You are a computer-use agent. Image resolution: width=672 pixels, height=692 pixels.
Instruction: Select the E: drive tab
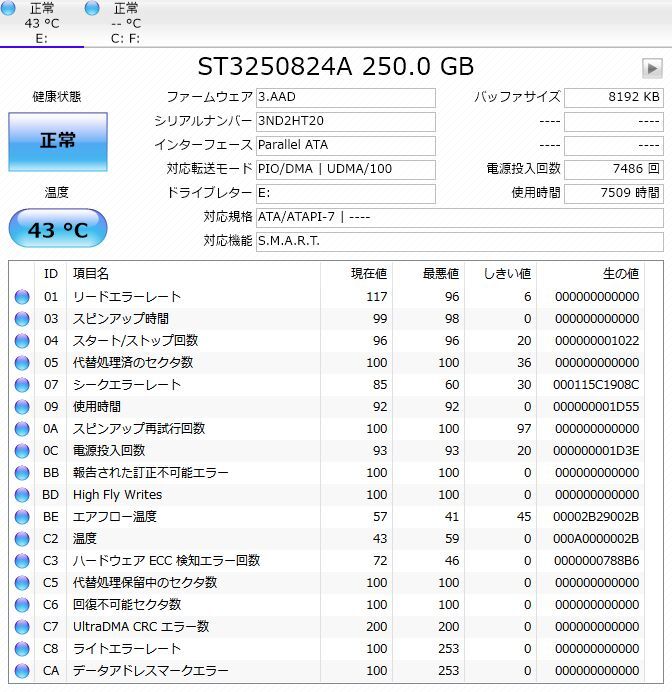coord(41,23)
